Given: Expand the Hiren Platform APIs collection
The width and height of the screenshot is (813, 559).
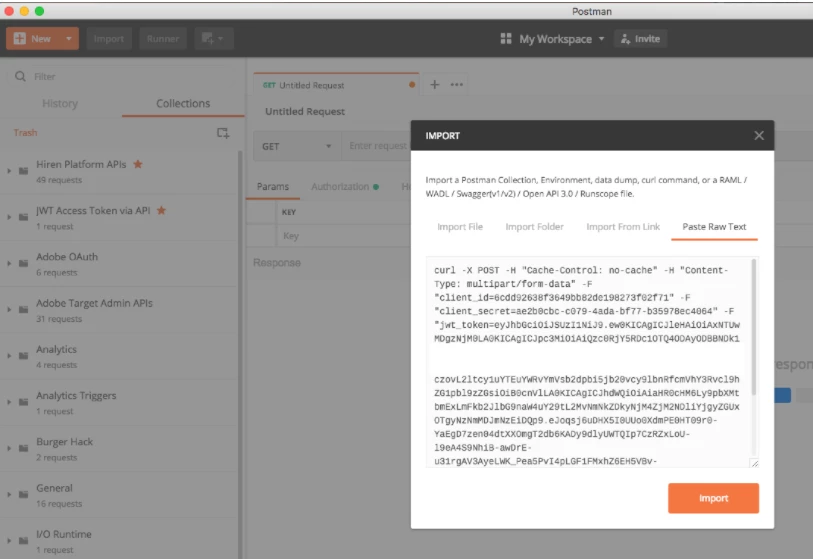Looking at the screenshot, I should [9, 171].
